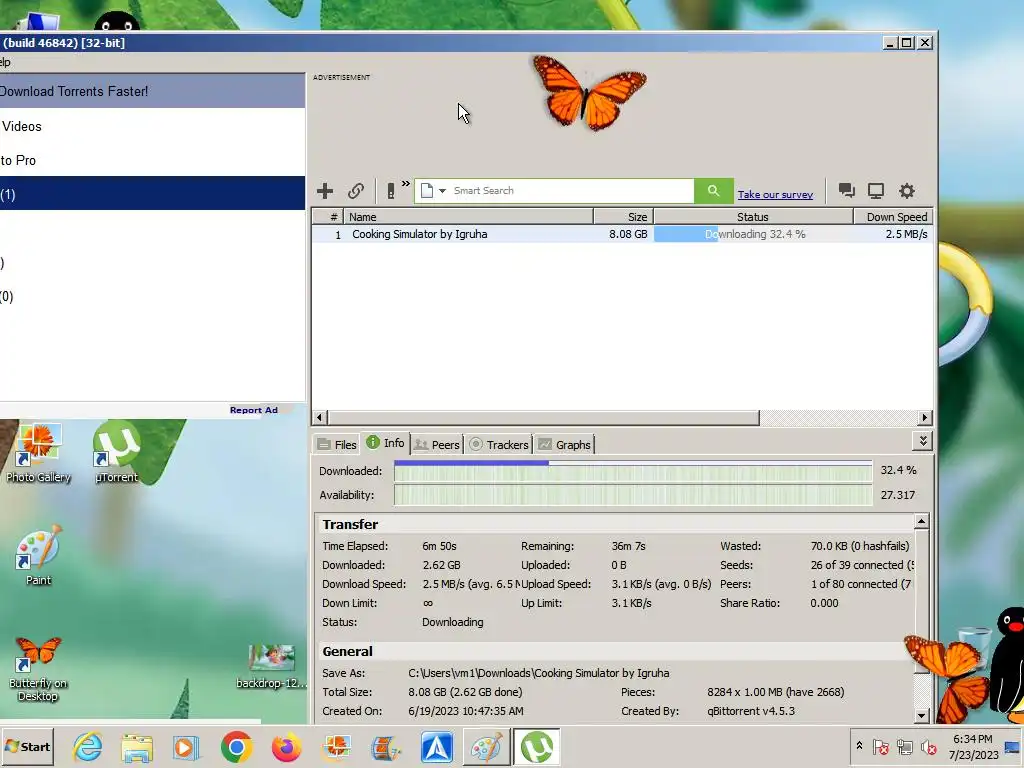Open Photo Gallery taskbar icon
This screenshot has height=768, width=1024.
336,746
